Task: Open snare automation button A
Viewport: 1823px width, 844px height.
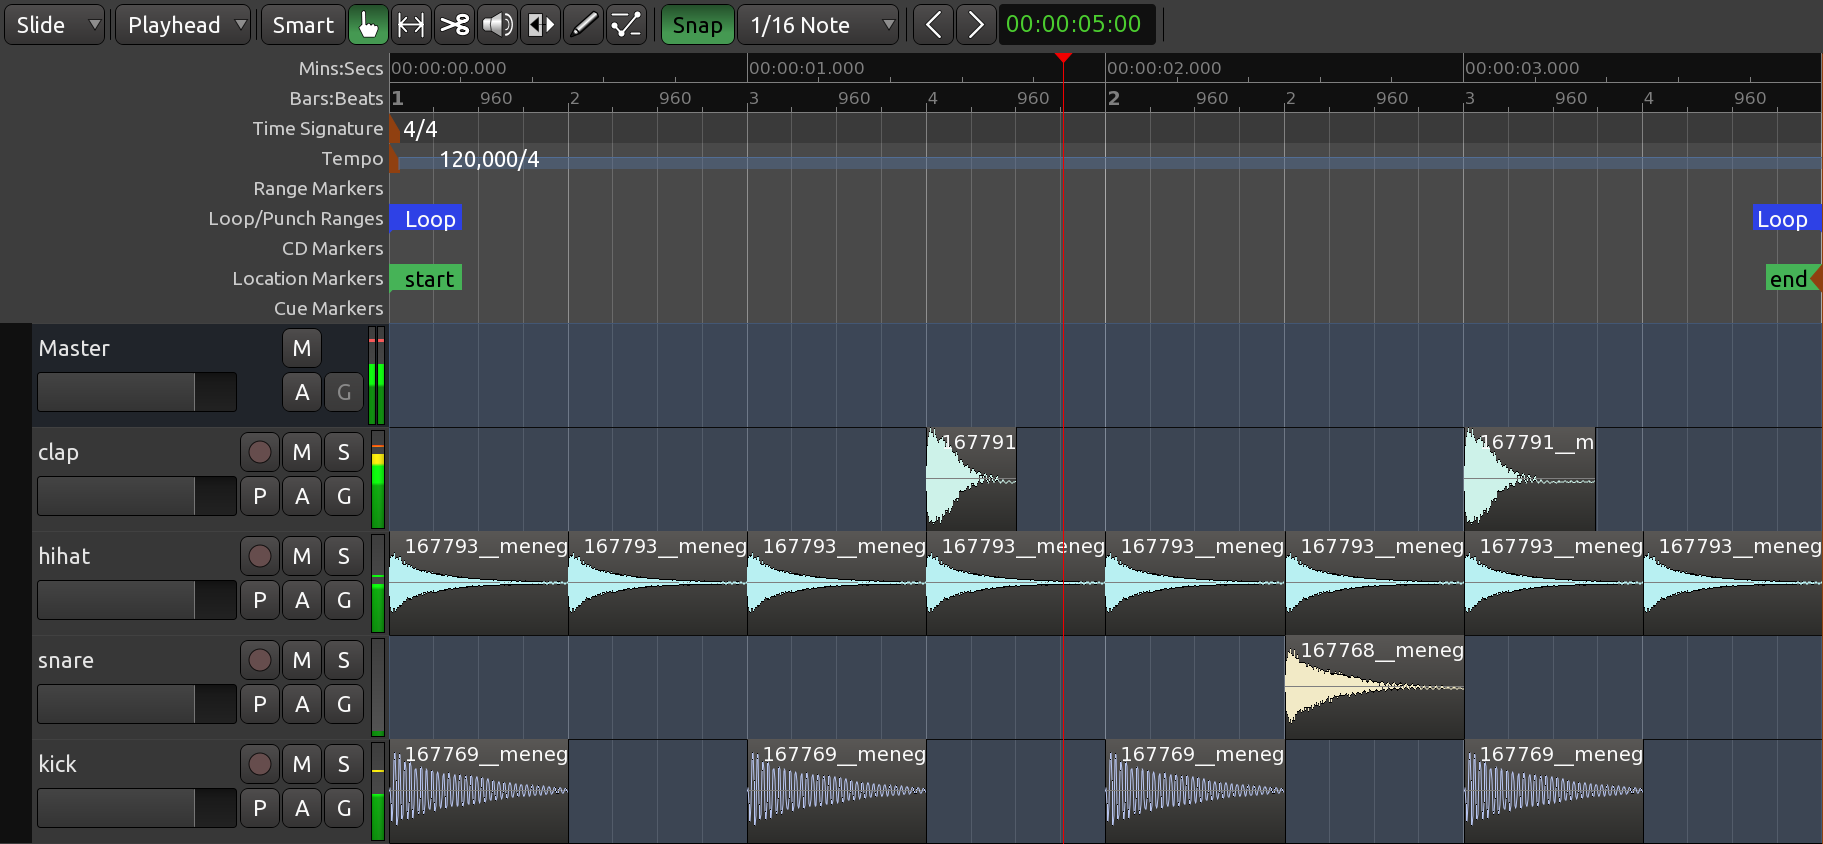Action: (302, 704)
